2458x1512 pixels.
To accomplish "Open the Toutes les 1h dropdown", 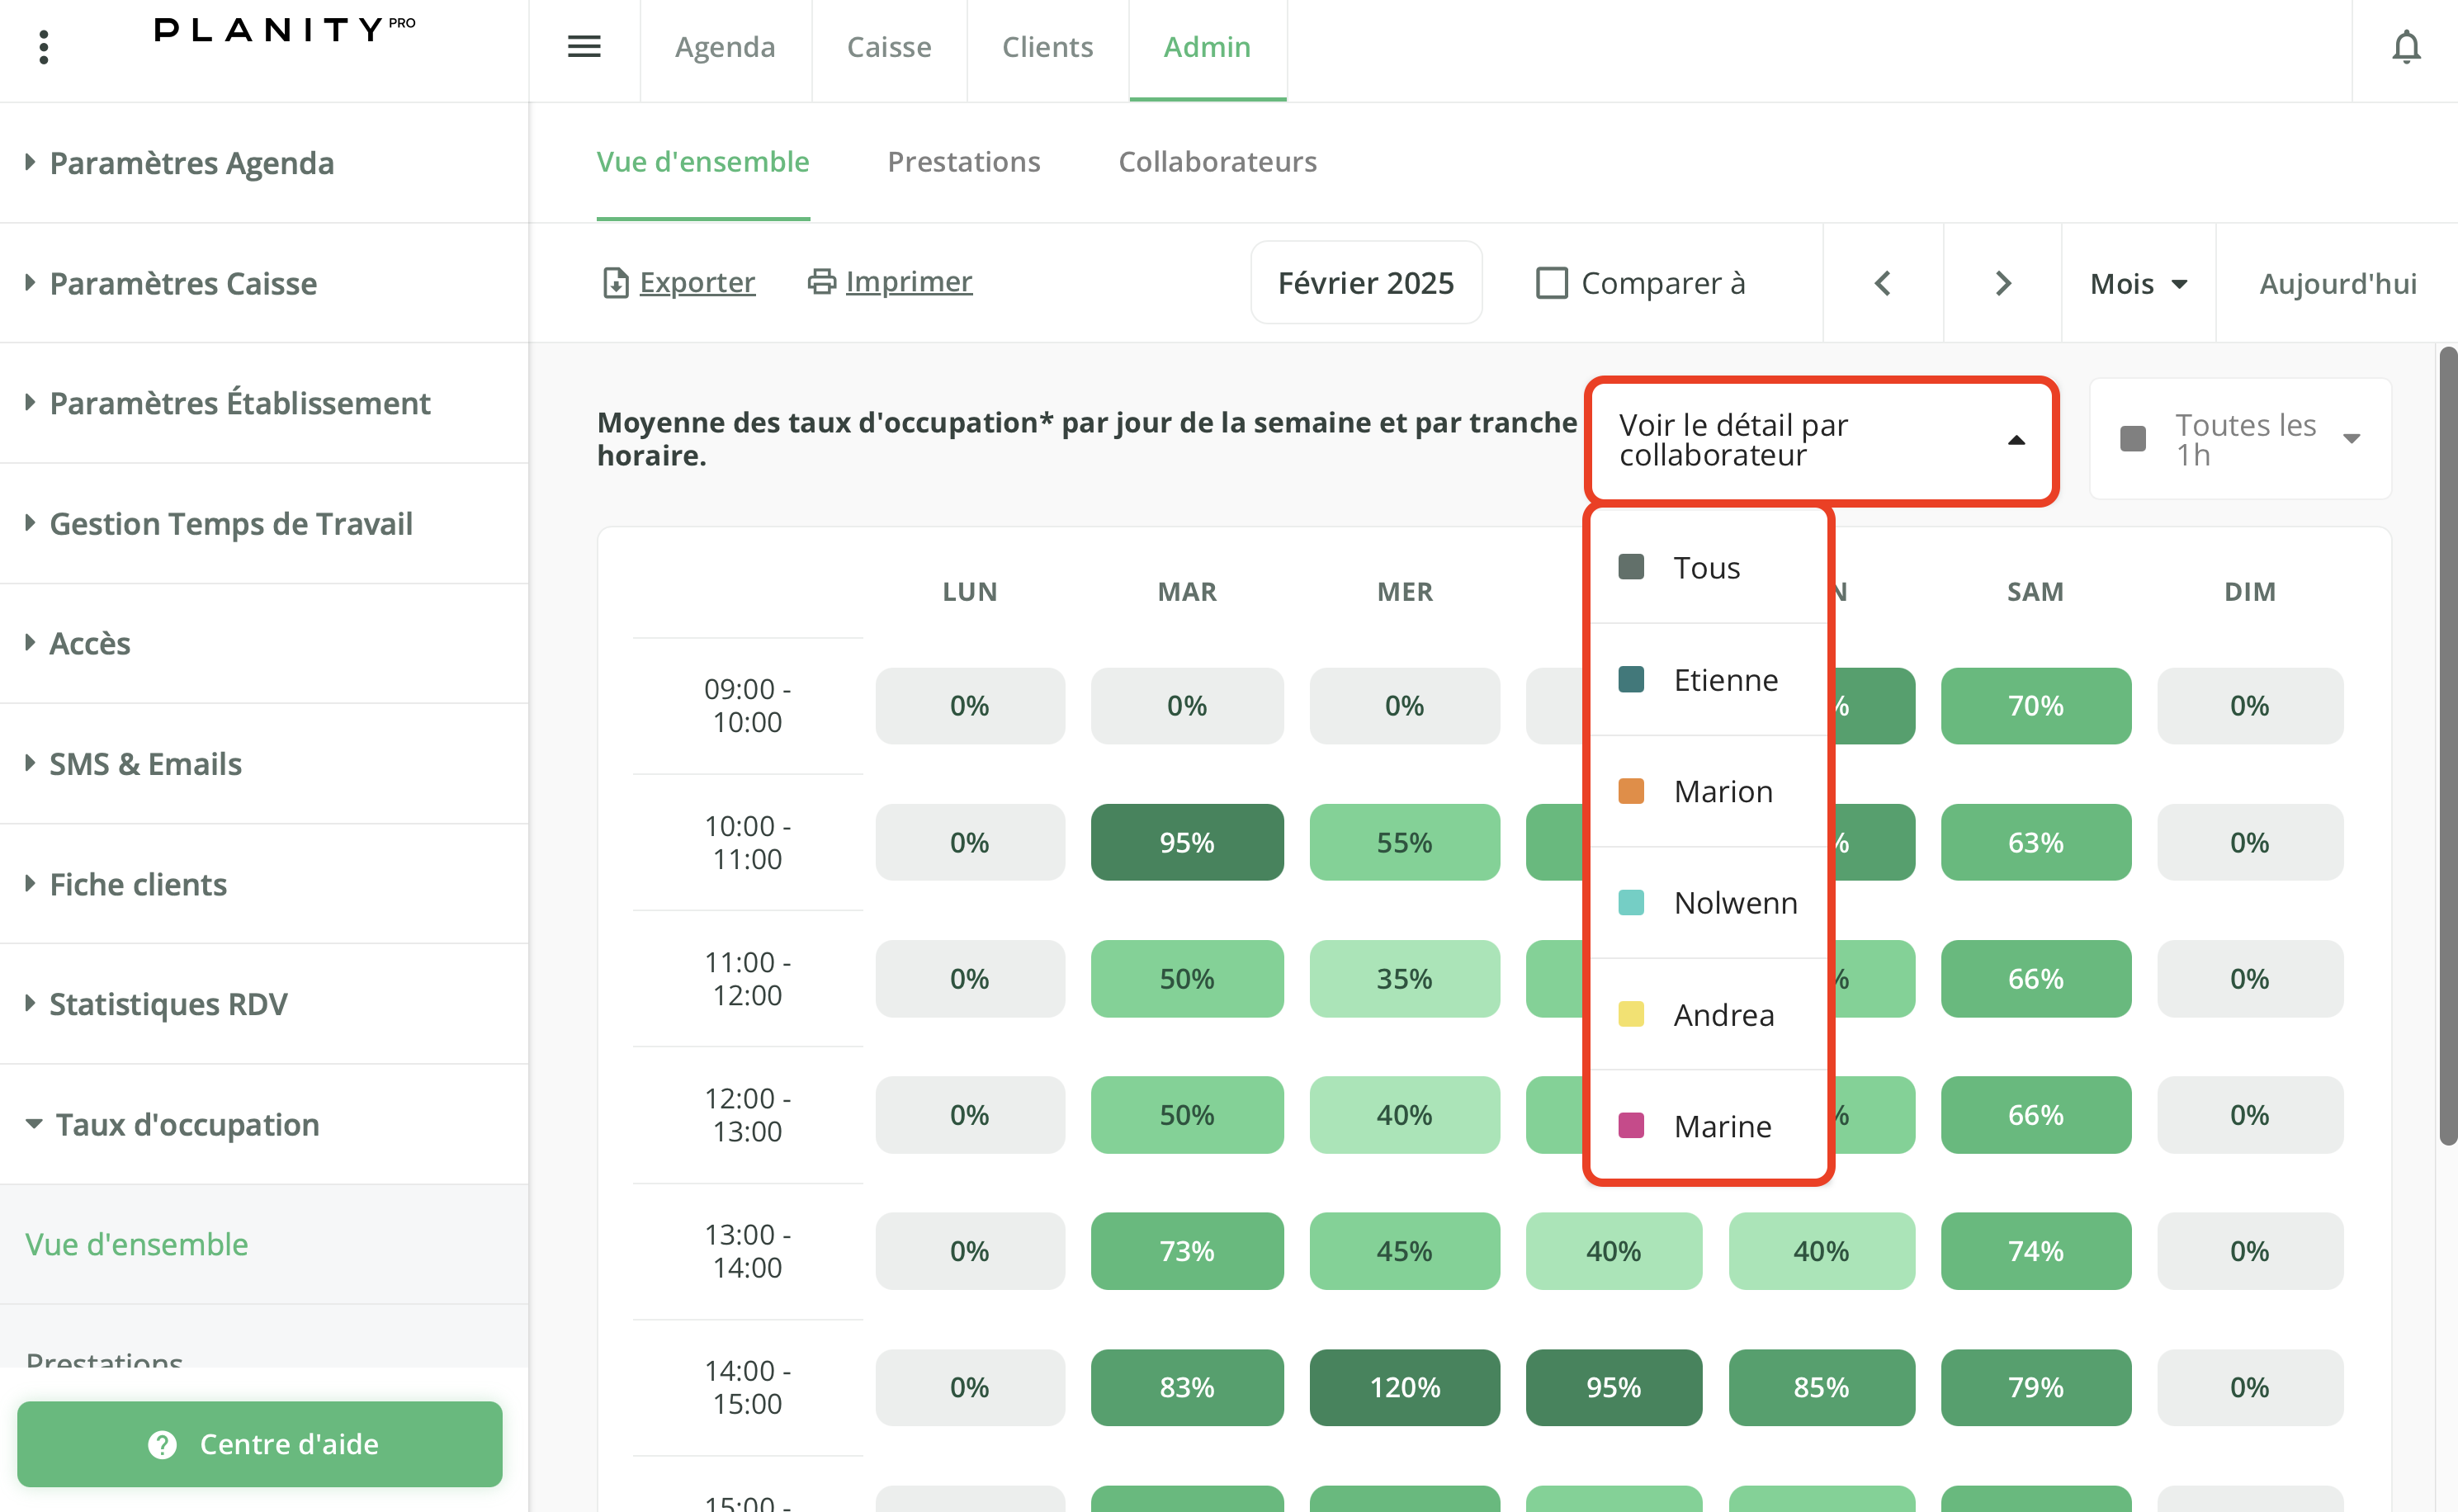I will (x=2240, y=440).
